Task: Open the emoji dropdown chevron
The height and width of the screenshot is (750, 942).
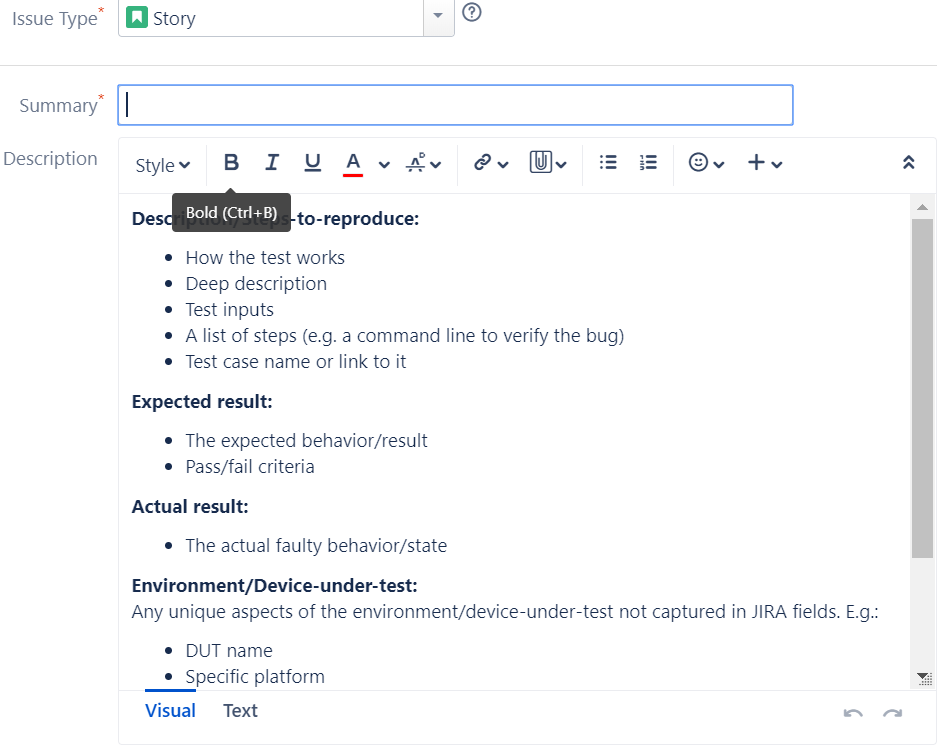Action: coord(719,165)
